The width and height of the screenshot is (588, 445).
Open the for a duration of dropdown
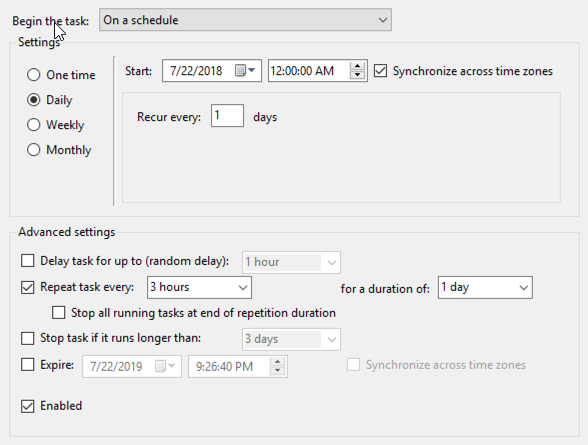pos(485,288)
